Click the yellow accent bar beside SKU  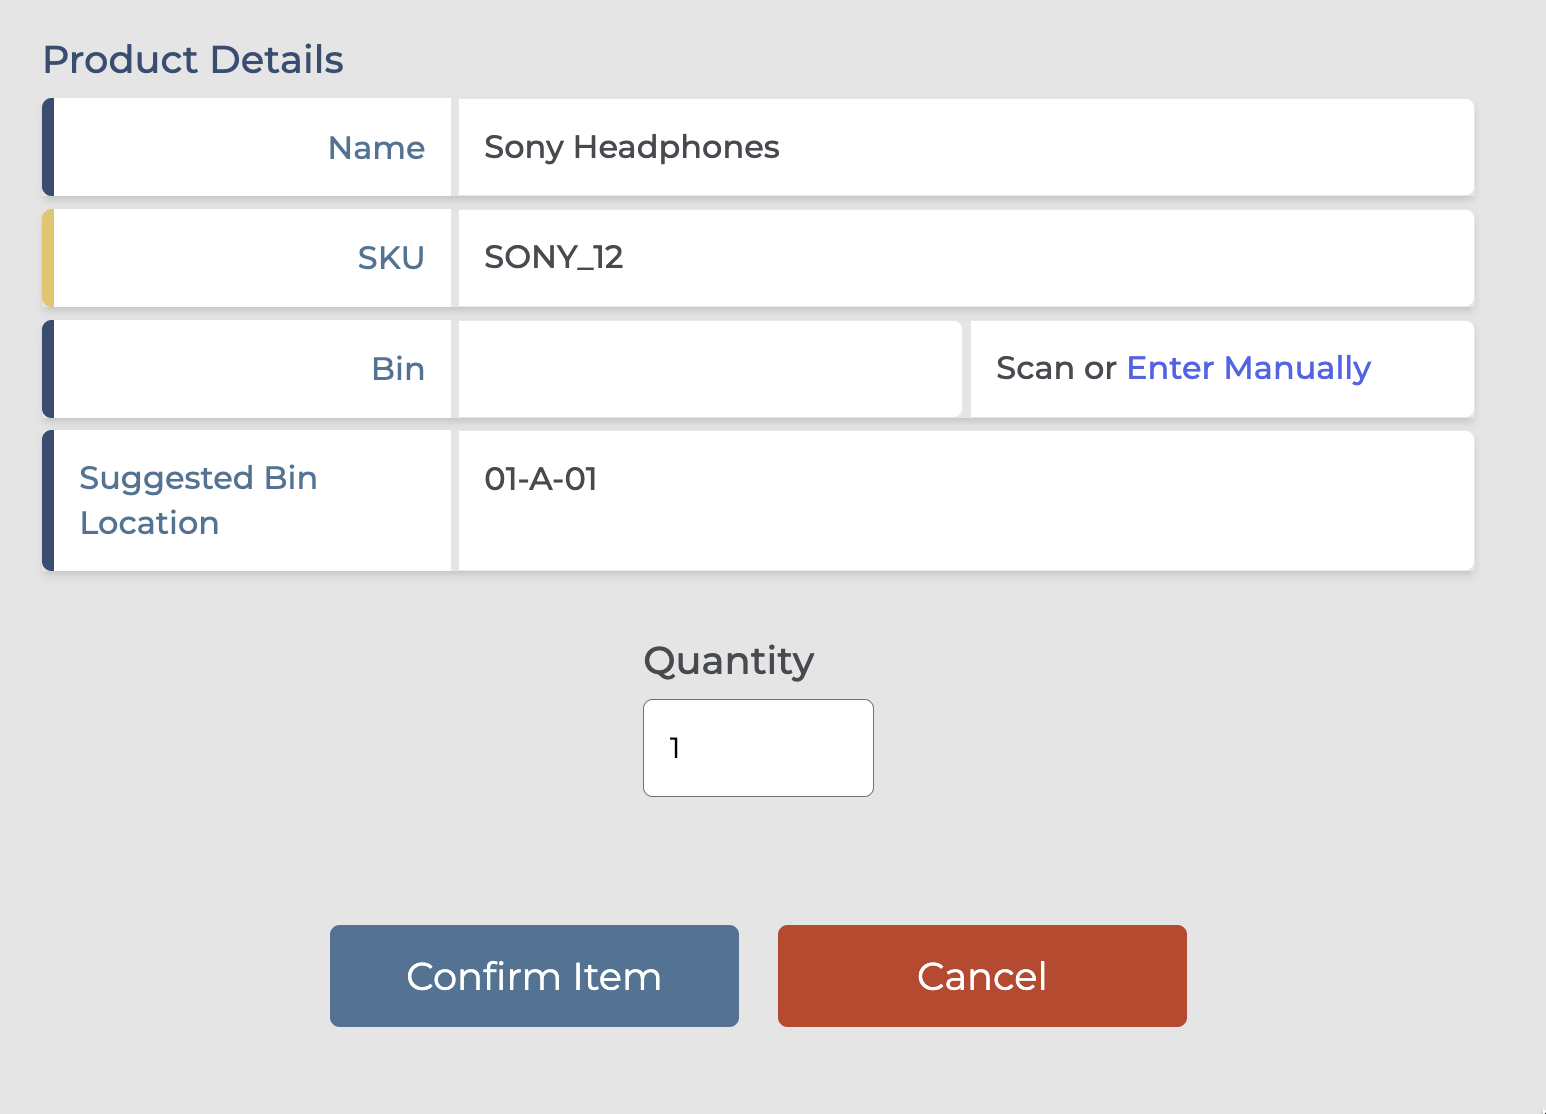48,258
